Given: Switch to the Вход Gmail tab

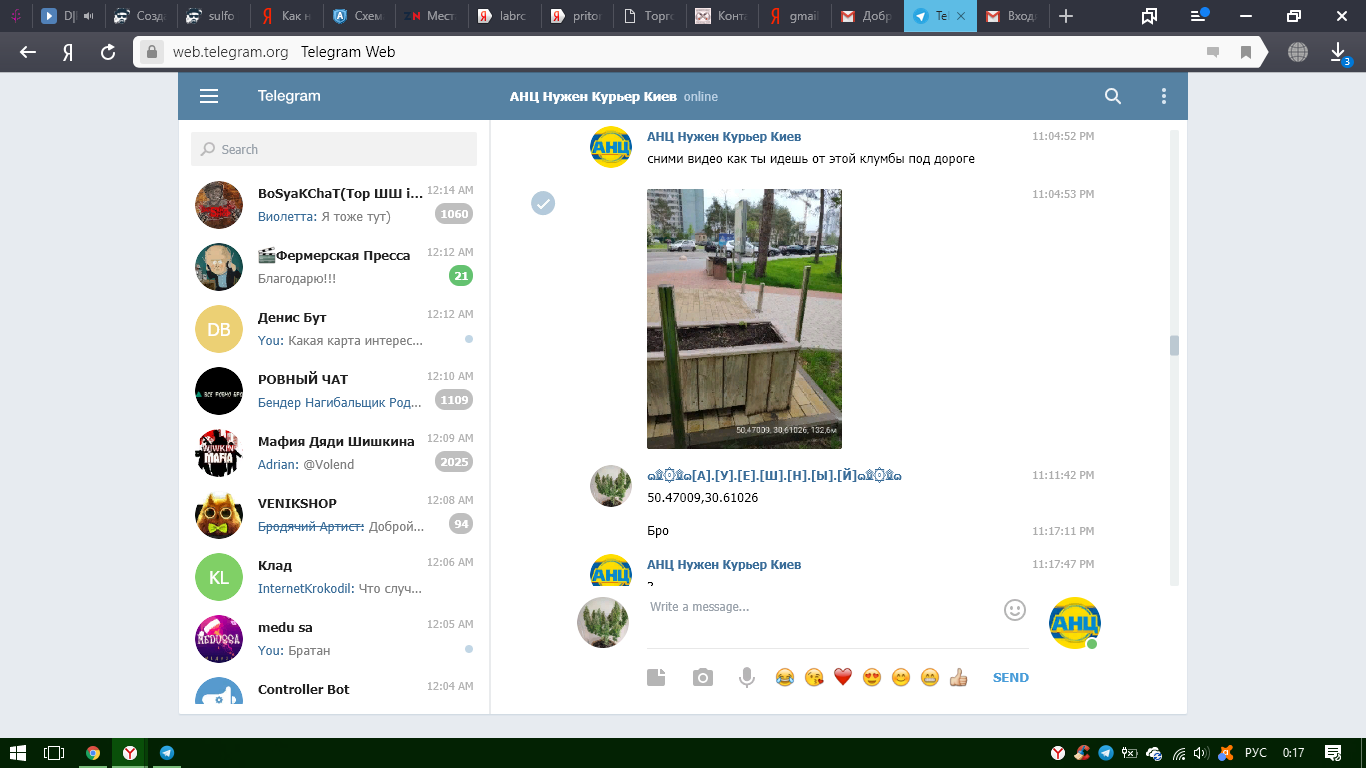Looking at the screenshot, I should point(1012,16).
